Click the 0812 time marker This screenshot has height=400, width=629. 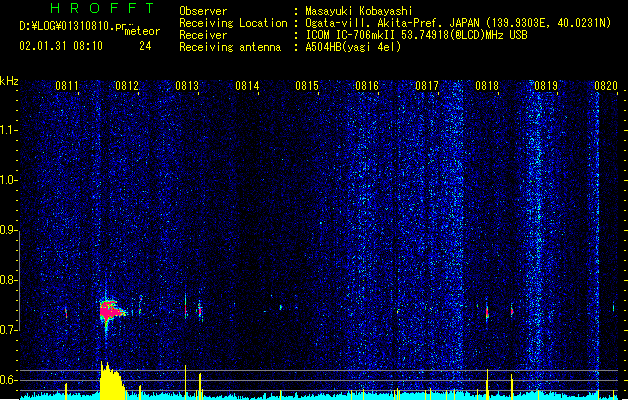tap(127, 86)
